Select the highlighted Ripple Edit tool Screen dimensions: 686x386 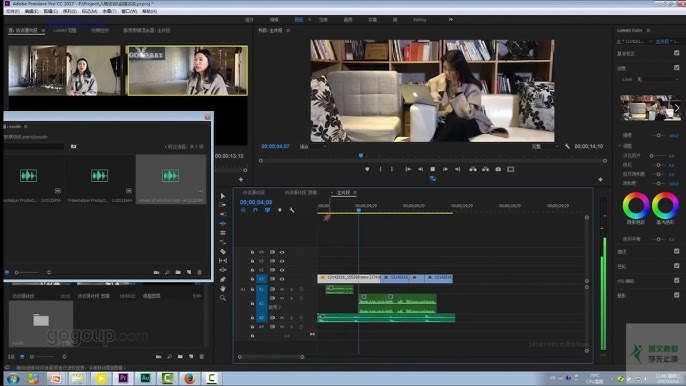point(223,223)
